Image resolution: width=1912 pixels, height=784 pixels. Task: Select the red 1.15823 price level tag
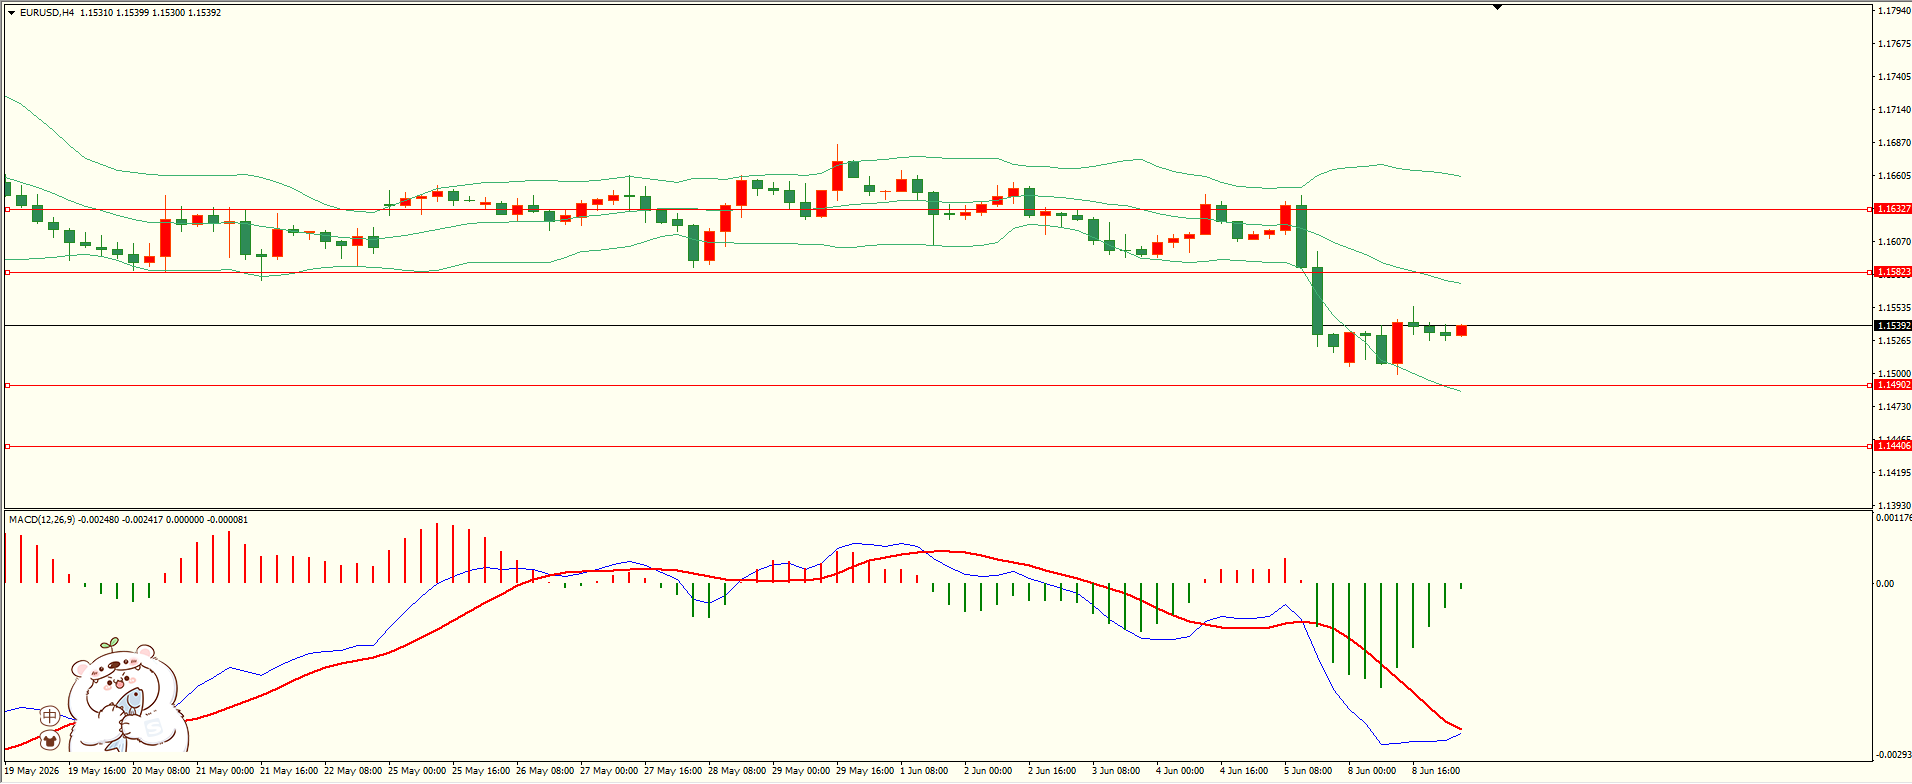[x=1893, y=272]
